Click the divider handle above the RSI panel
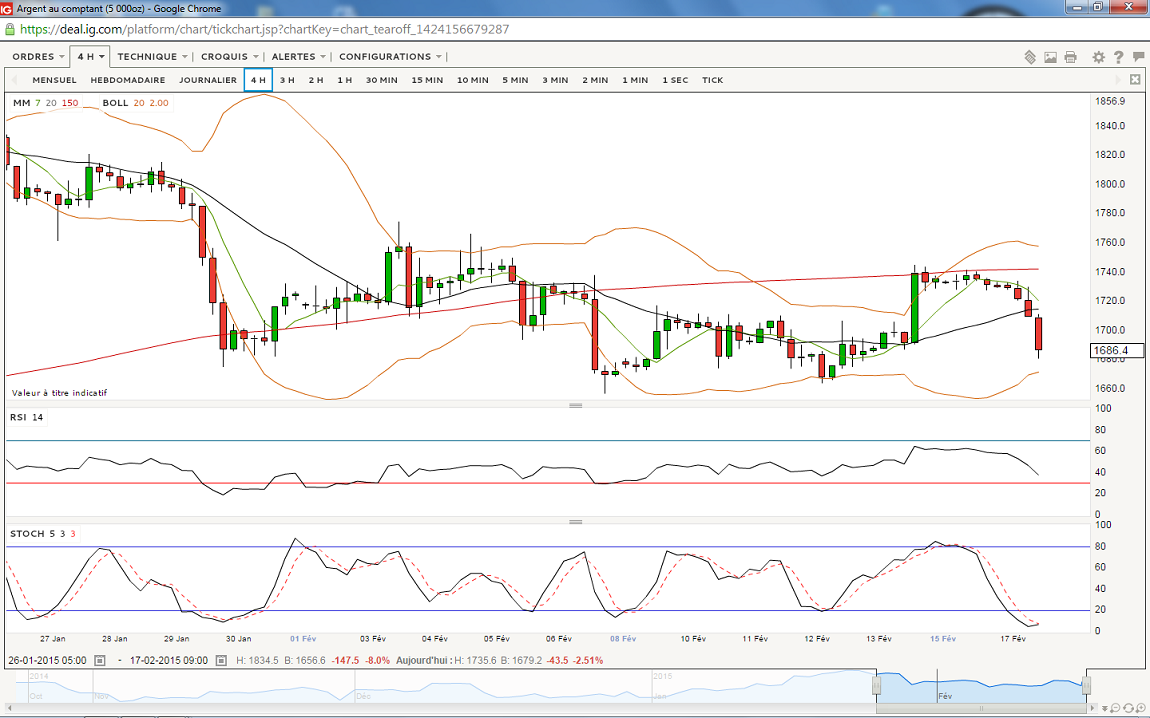 576,405
